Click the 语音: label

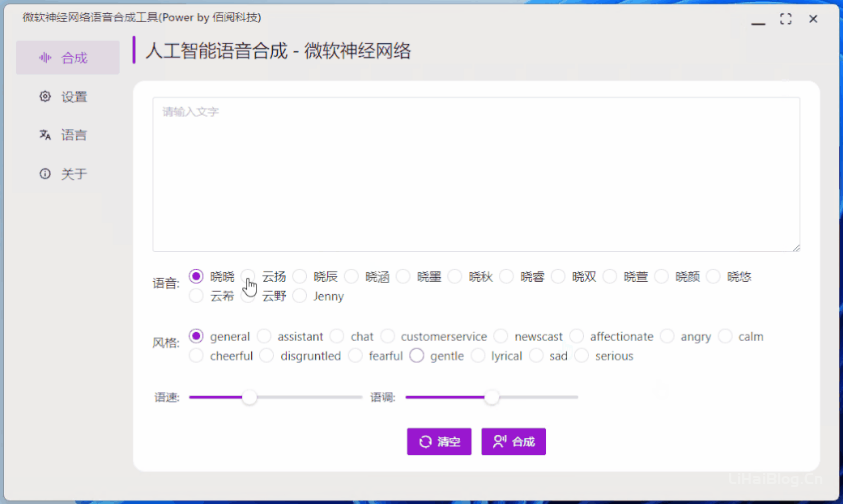[x=166, y=283]
